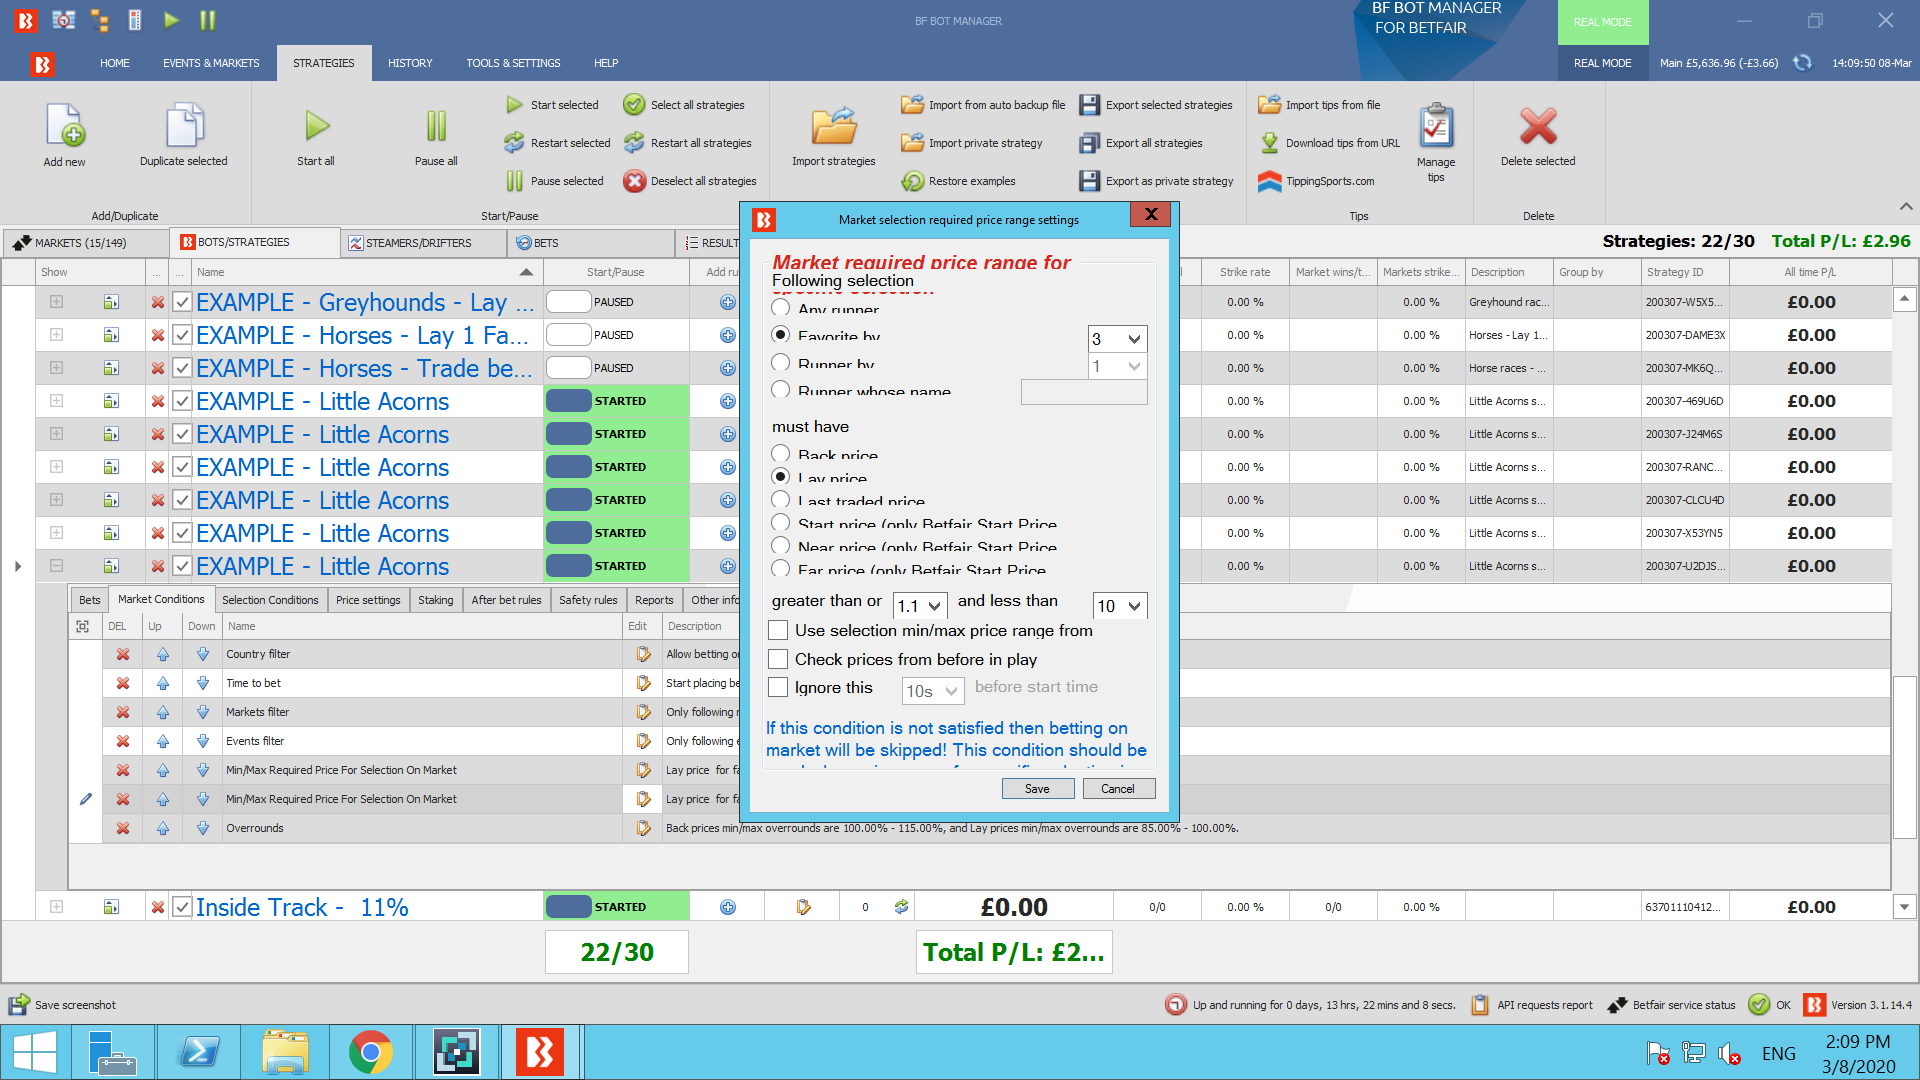Click Restart all strategies

tap(688, 143)
